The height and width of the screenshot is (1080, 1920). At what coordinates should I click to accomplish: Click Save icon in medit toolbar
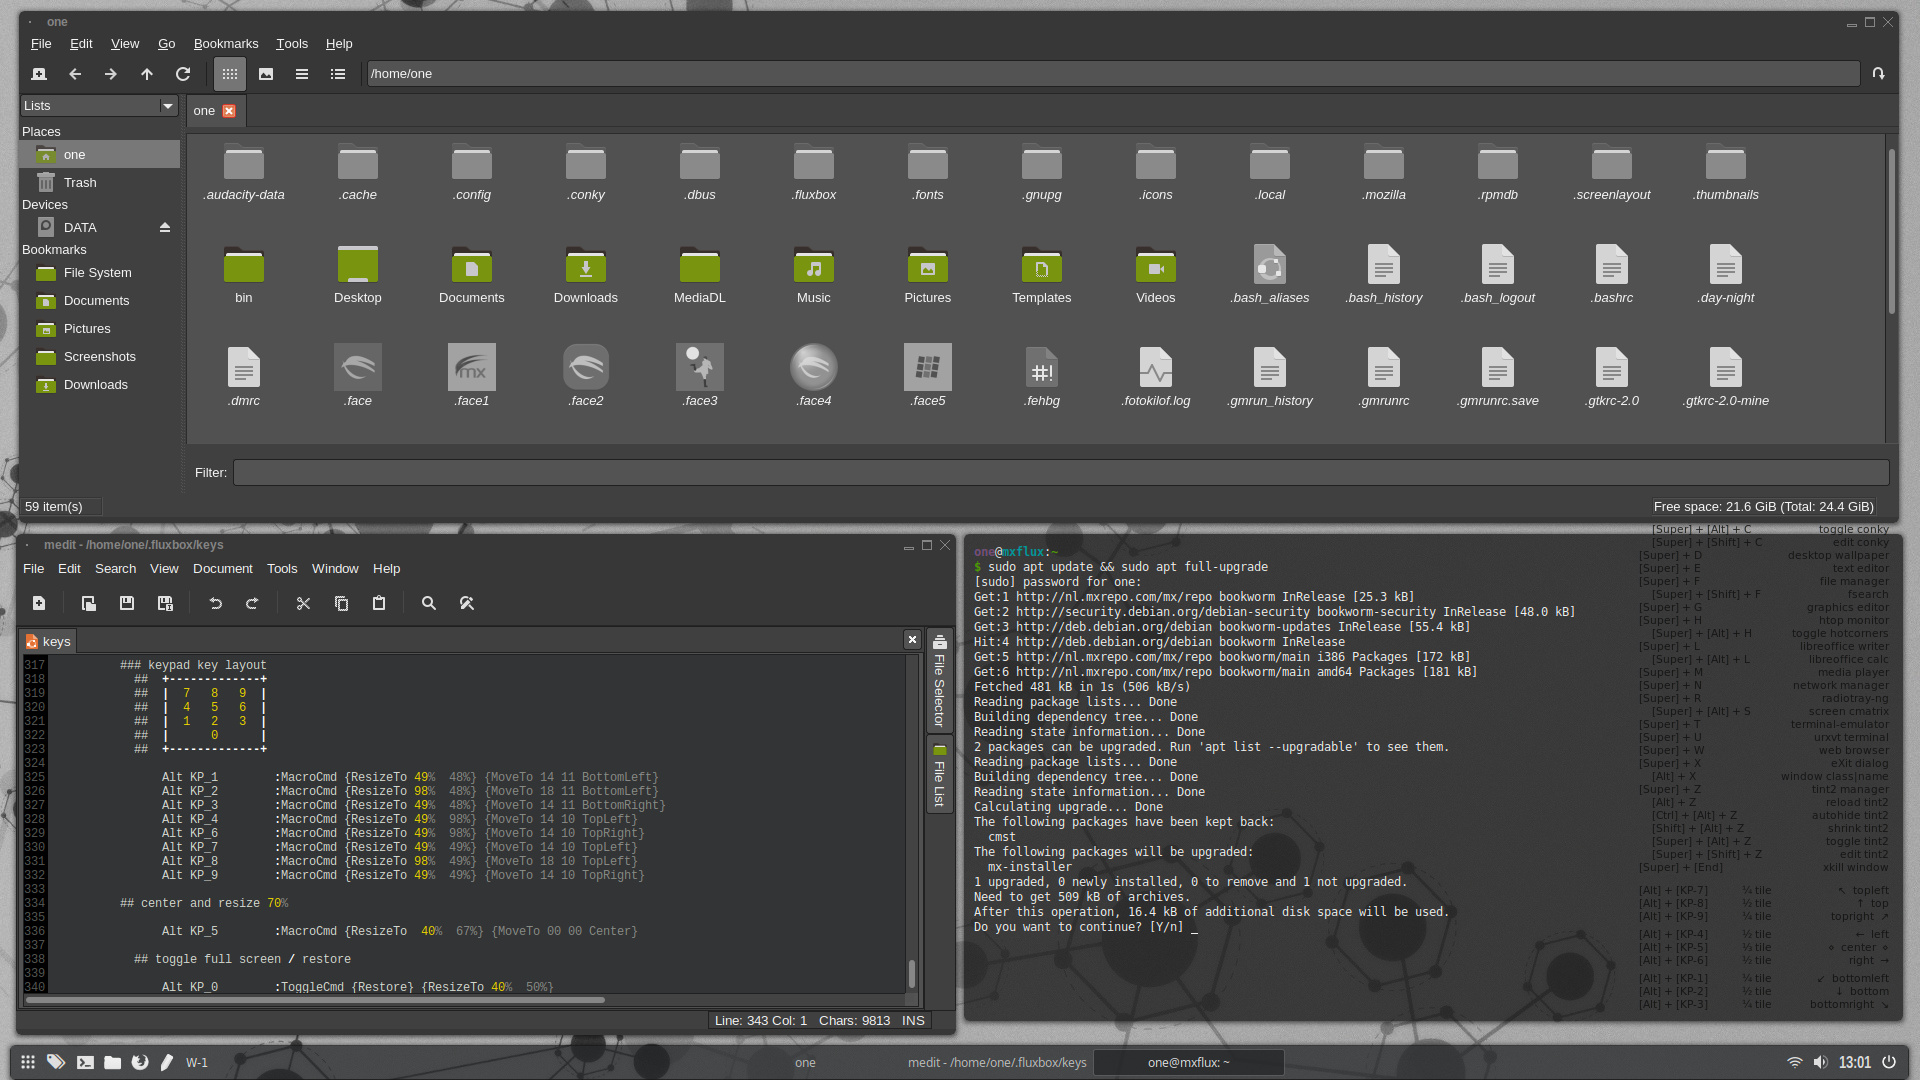(127, 604)
